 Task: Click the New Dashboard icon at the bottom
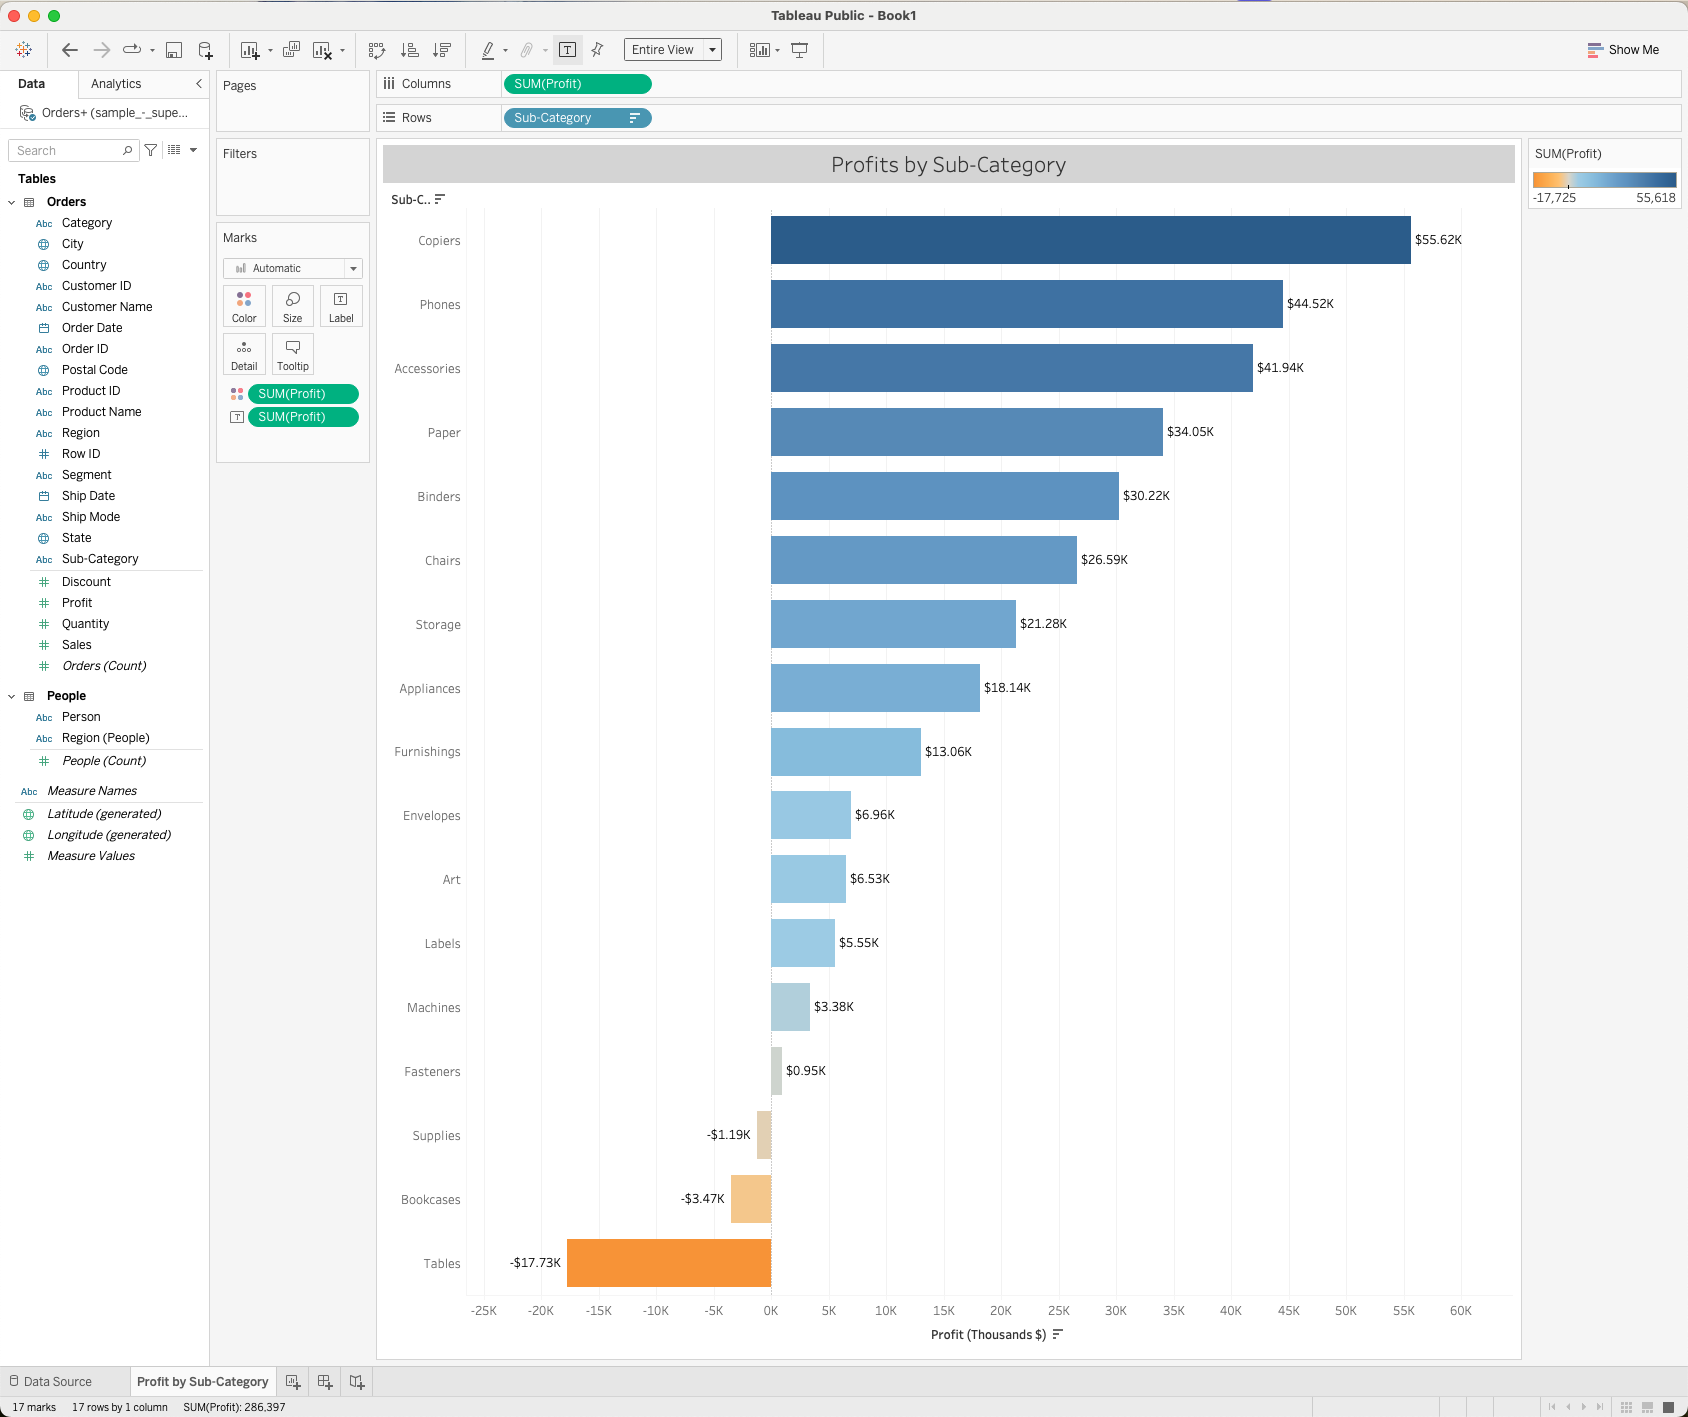click(325, 1381)
